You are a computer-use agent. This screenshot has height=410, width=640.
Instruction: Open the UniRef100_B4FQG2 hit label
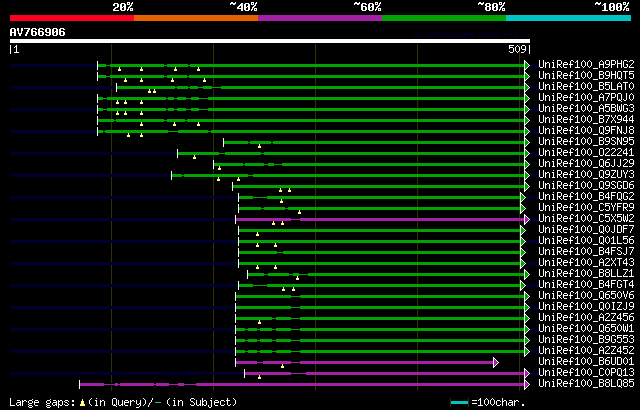(x=586, y=197)
